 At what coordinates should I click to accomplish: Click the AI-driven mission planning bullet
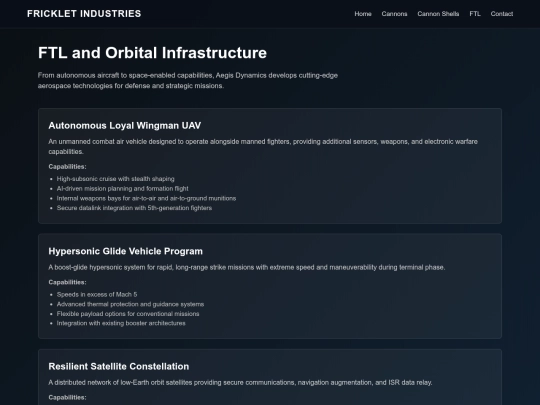(122, 188)
